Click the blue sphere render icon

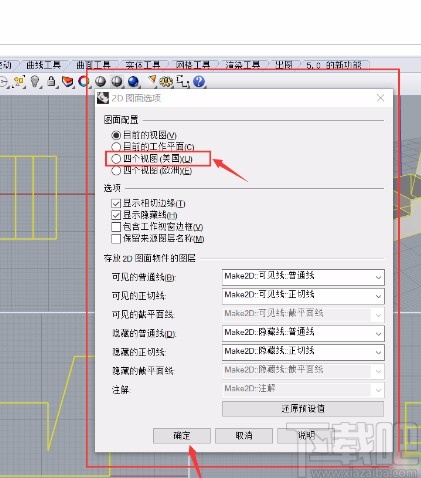(133, 81)
